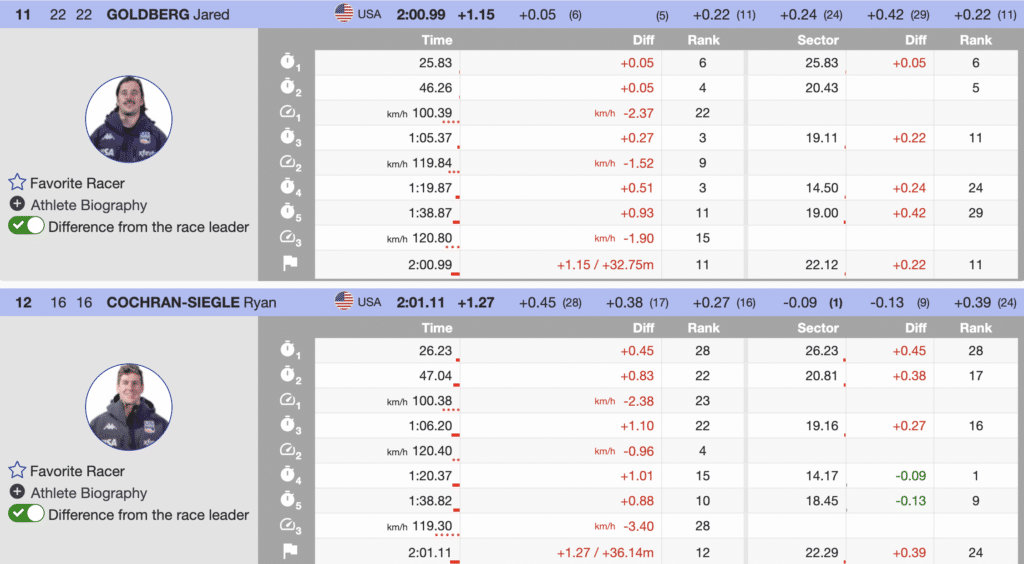Click USA flag in Goldberg's header
The height and width of the screenshot is (564, 1024).
point(344,14)
